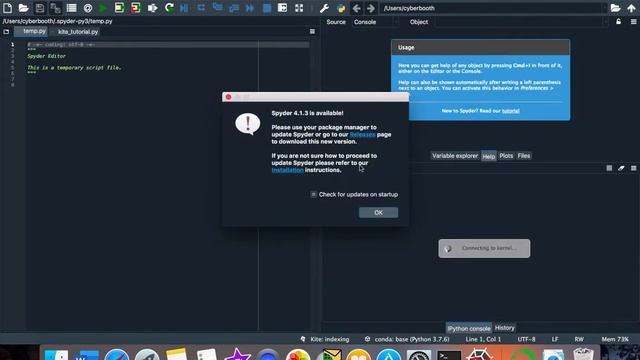Open the Plots tab

tap(506, 156)
